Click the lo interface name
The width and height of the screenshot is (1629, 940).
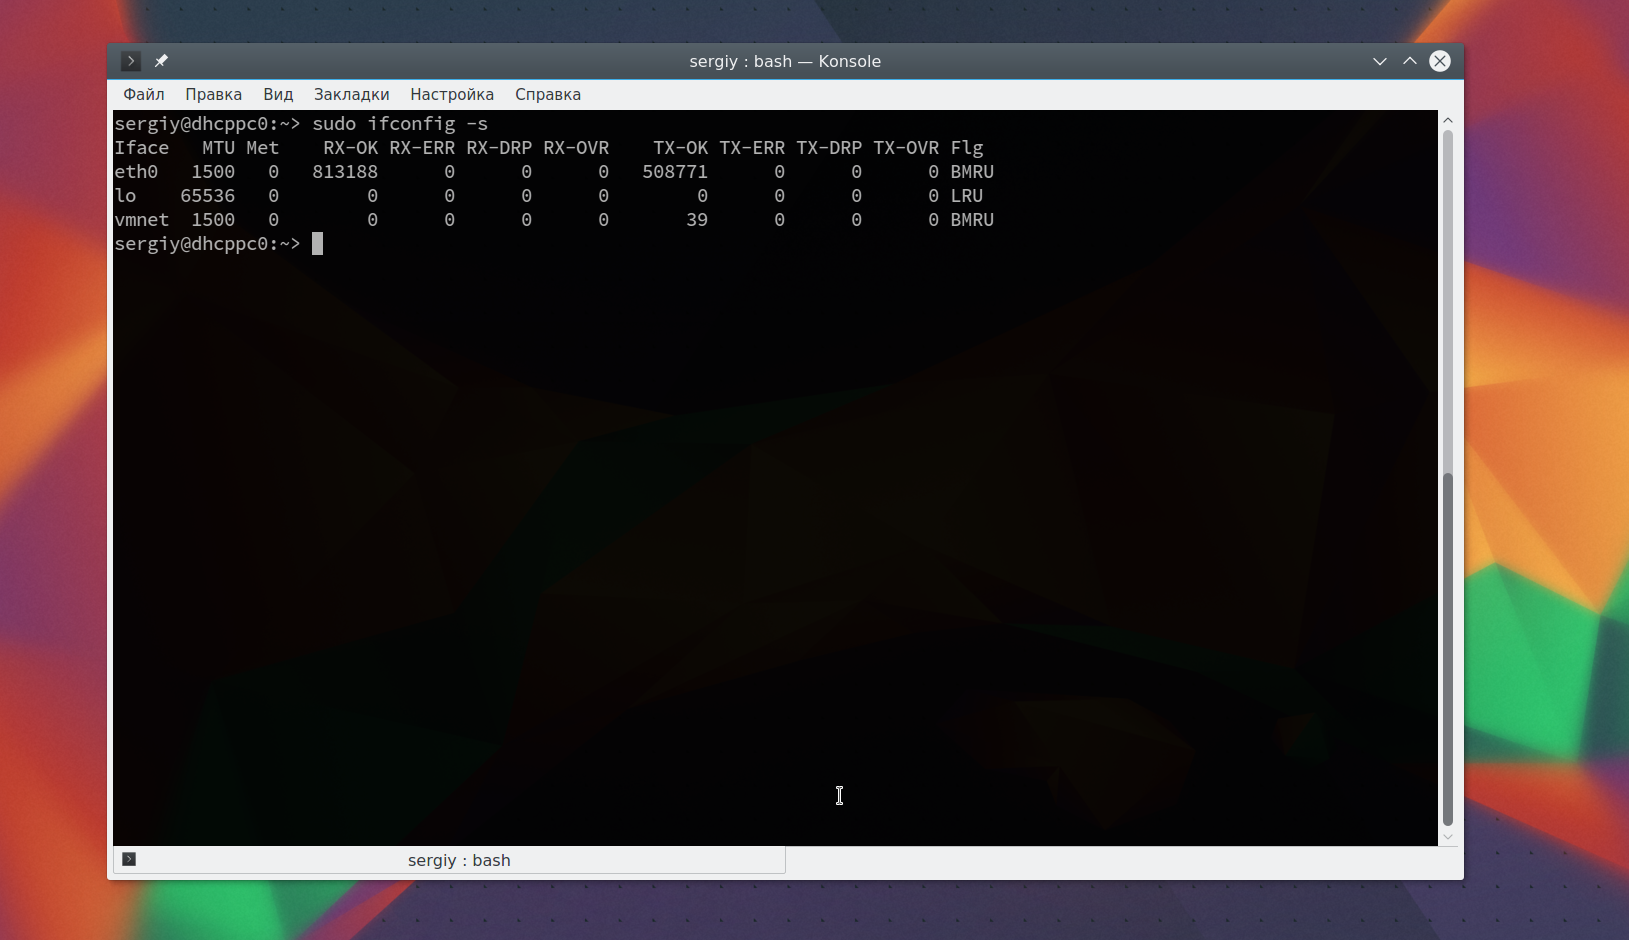point(125,196)
